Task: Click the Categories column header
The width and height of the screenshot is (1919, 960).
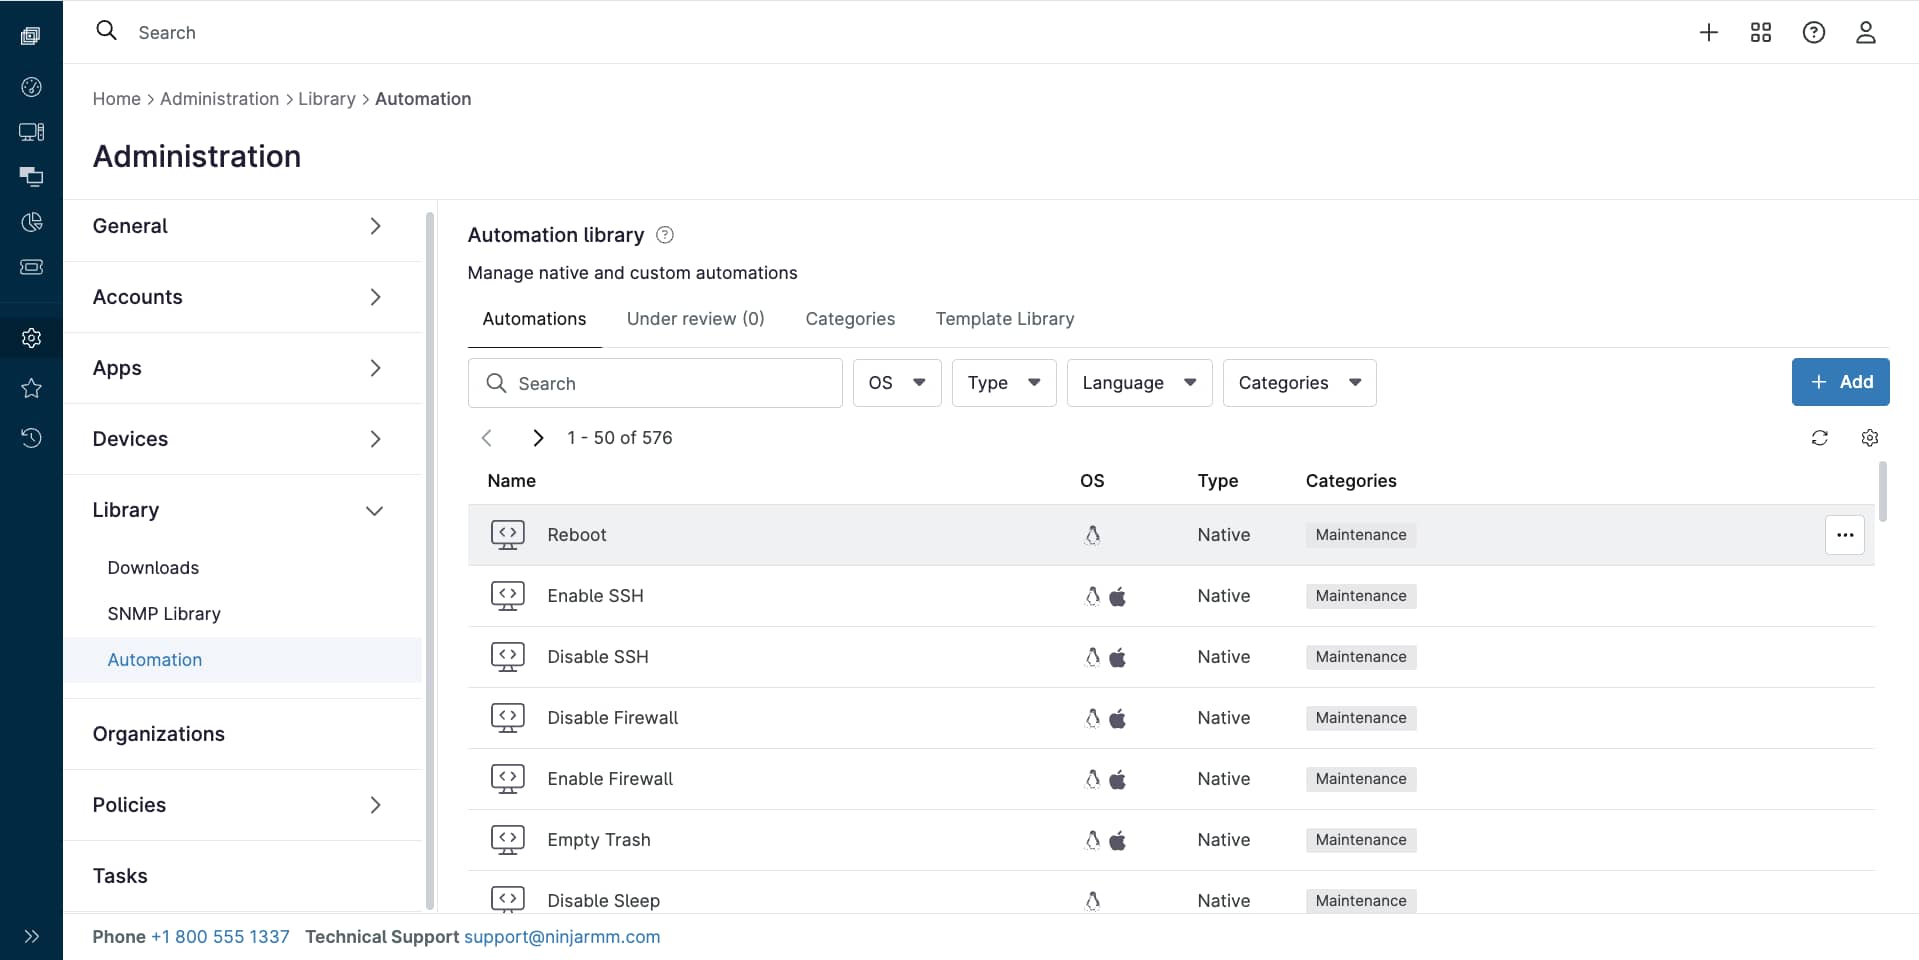Action: click(x=1351, y=481)
